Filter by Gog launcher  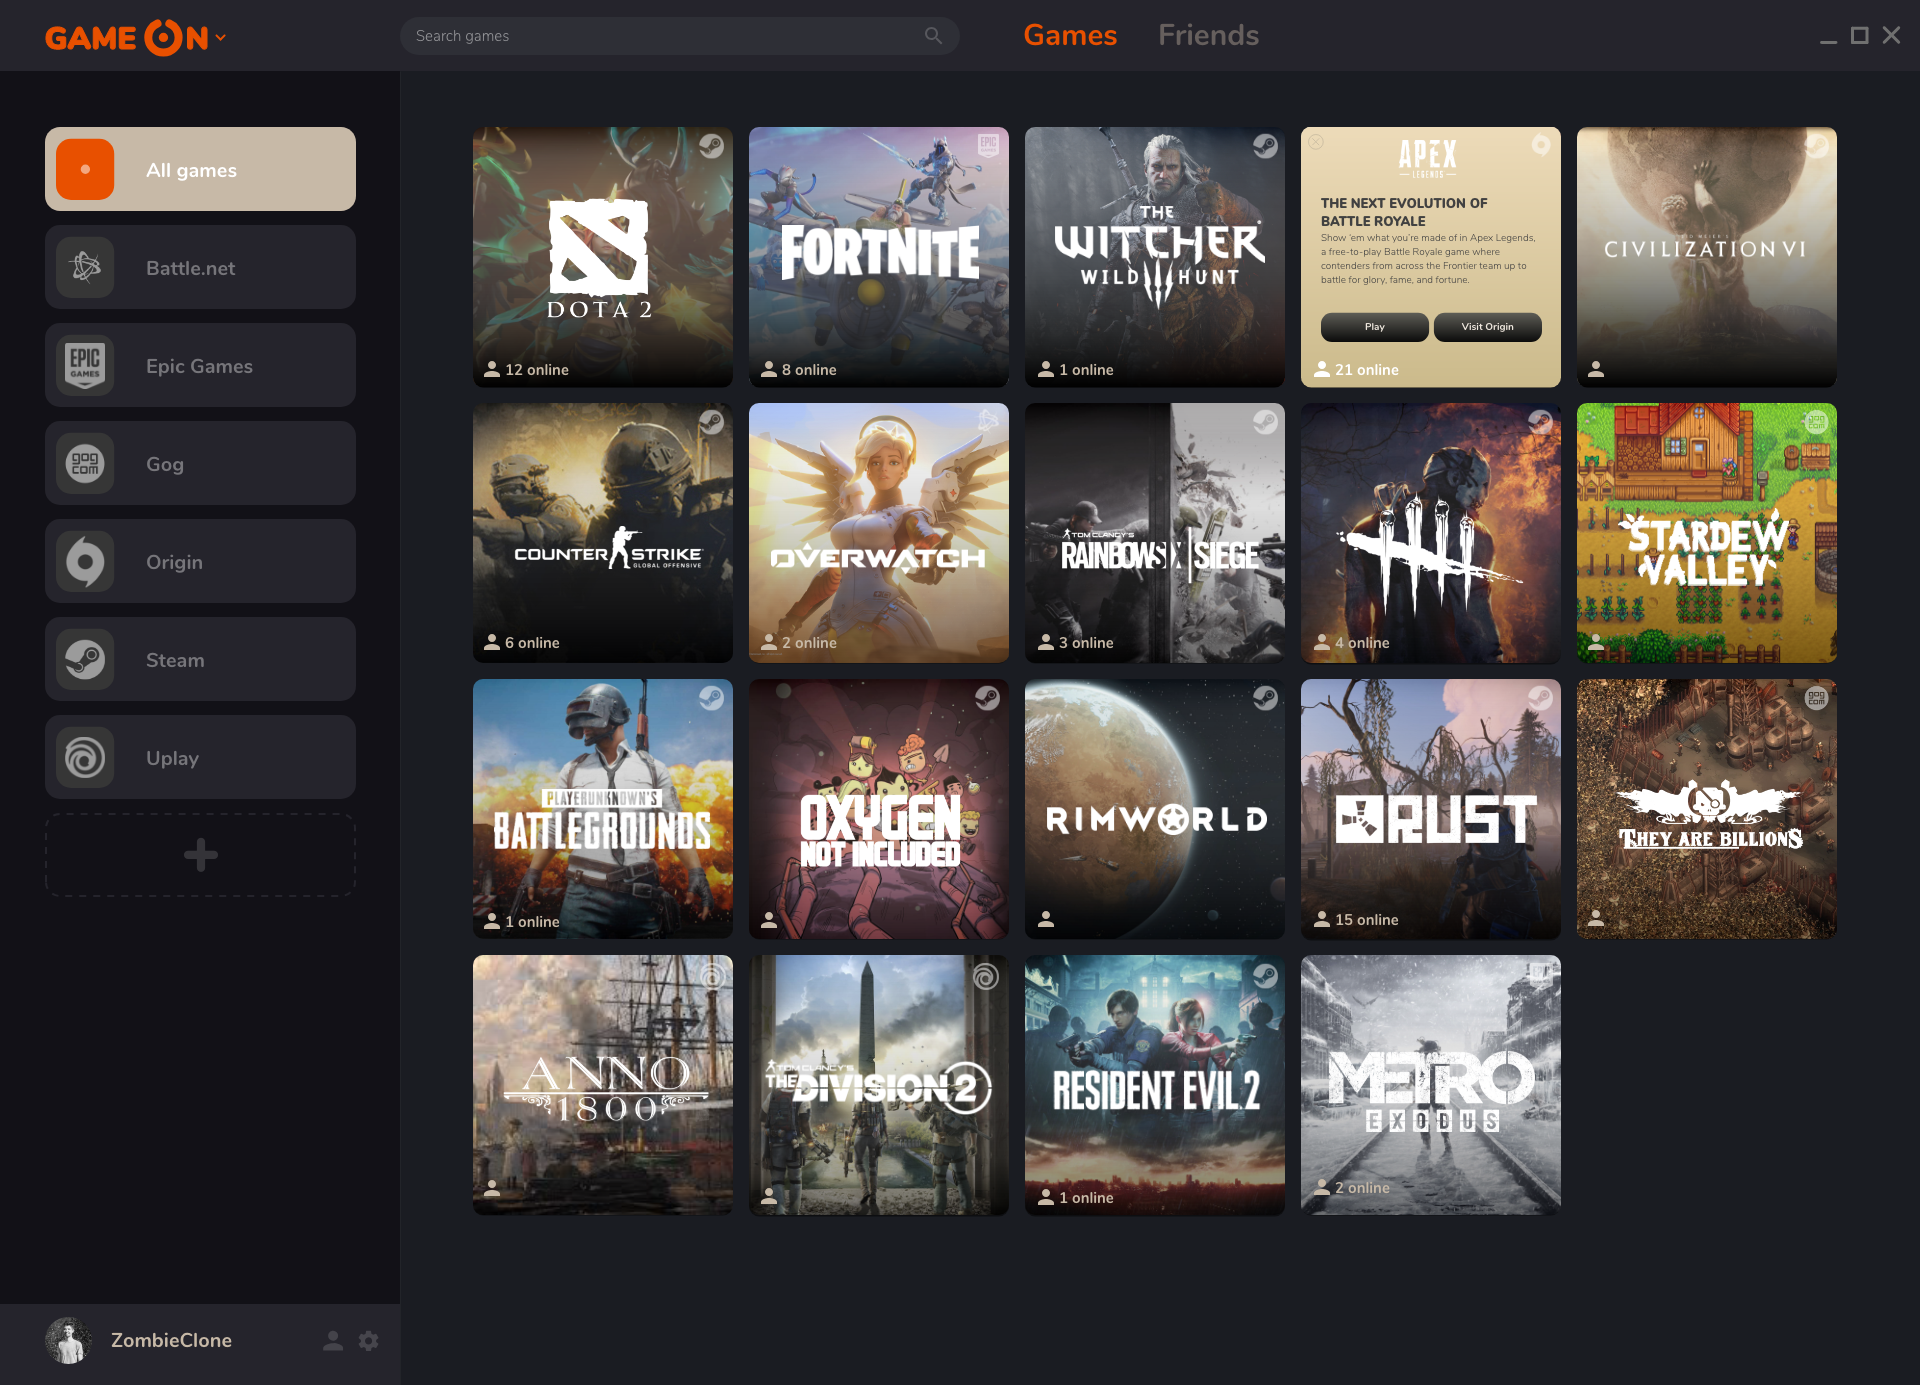click(200, 463)
